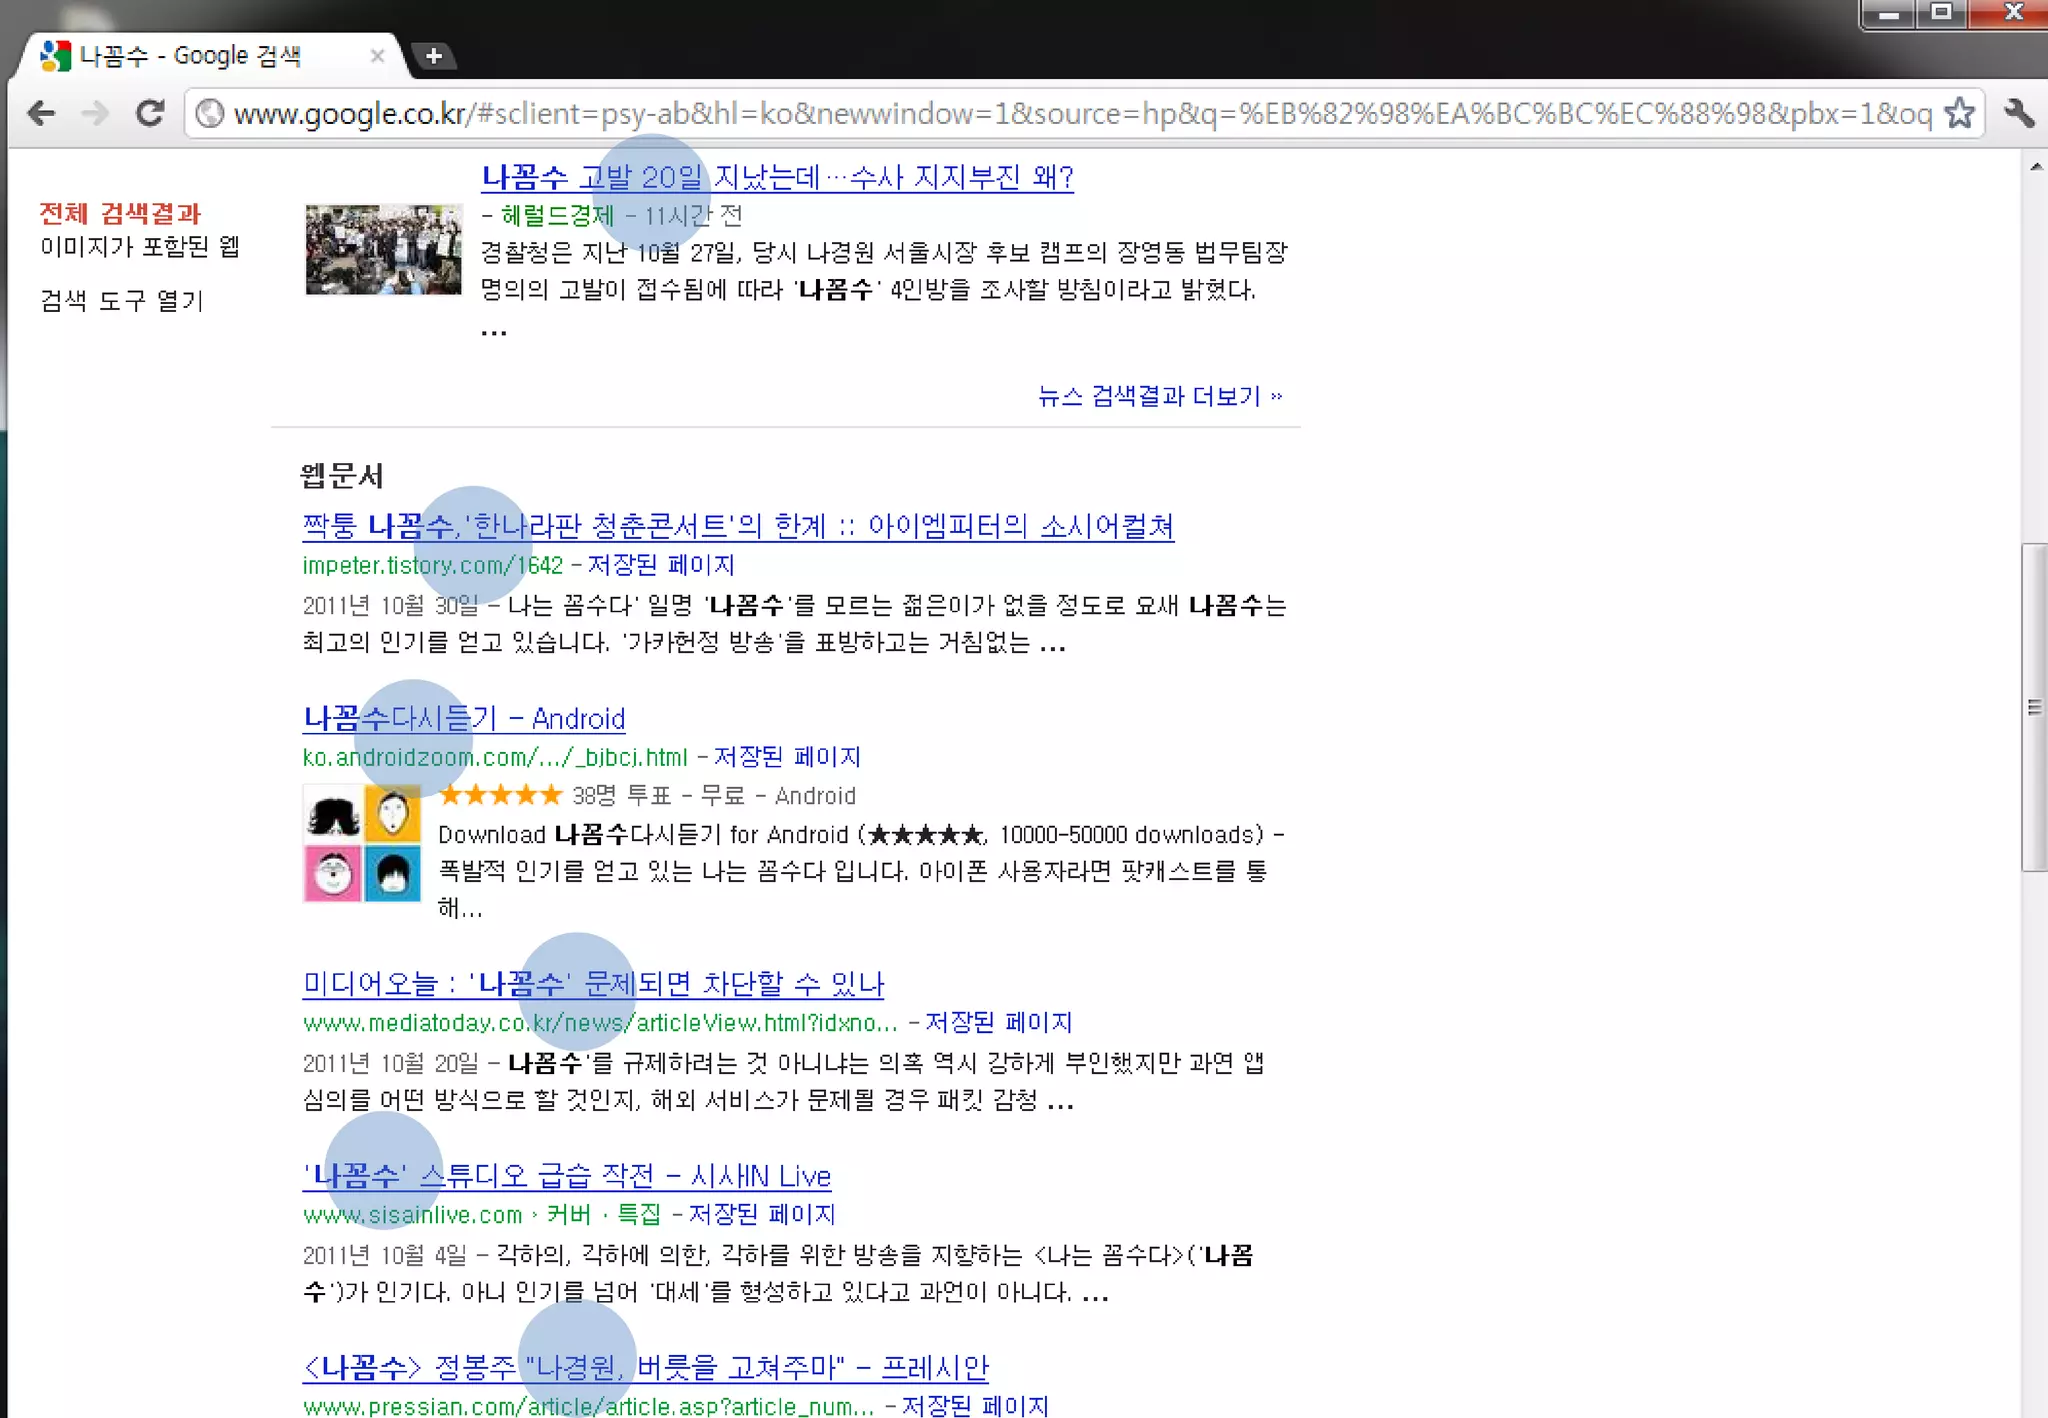Open Chrome wrench settings menu
Screen dimensions: 2048x1418
2019,113
